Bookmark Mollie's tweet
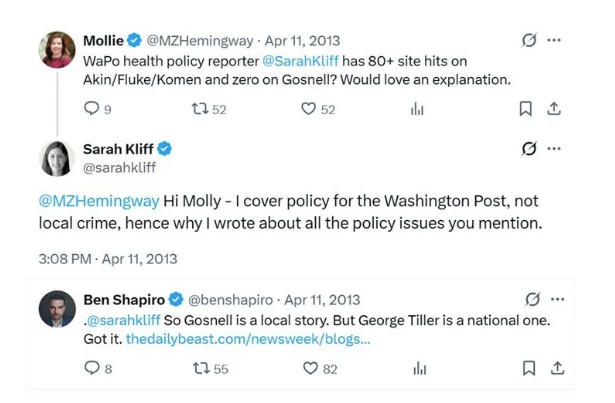615x403 pixels. click(x=526, y=109)
